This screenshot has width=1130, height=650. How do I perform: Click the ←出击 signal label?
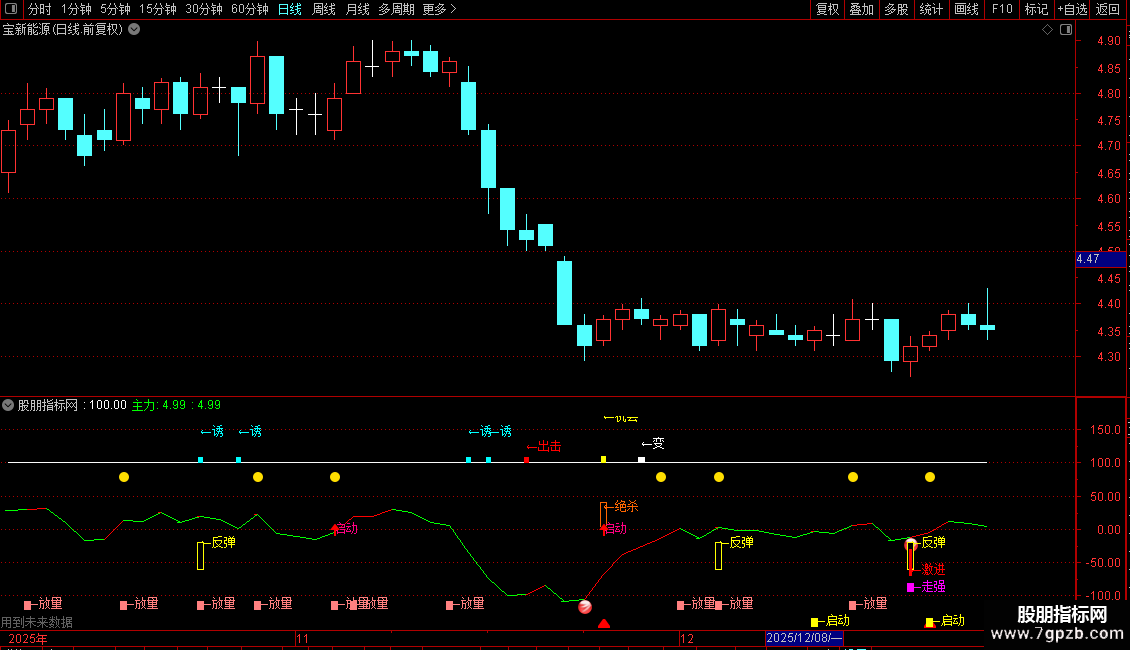pyautogui.click(x=543, y=447)
